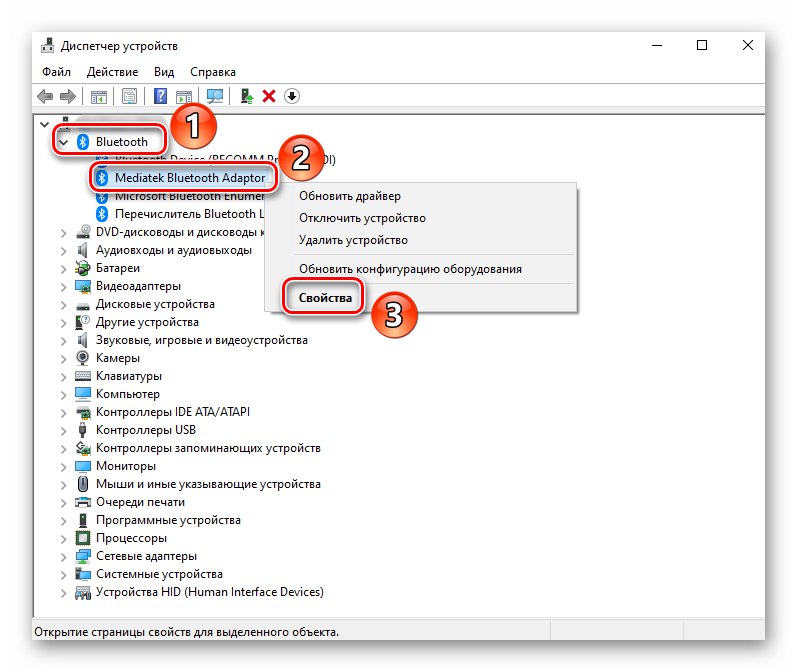Expand the Камеры category

point(64,358)
